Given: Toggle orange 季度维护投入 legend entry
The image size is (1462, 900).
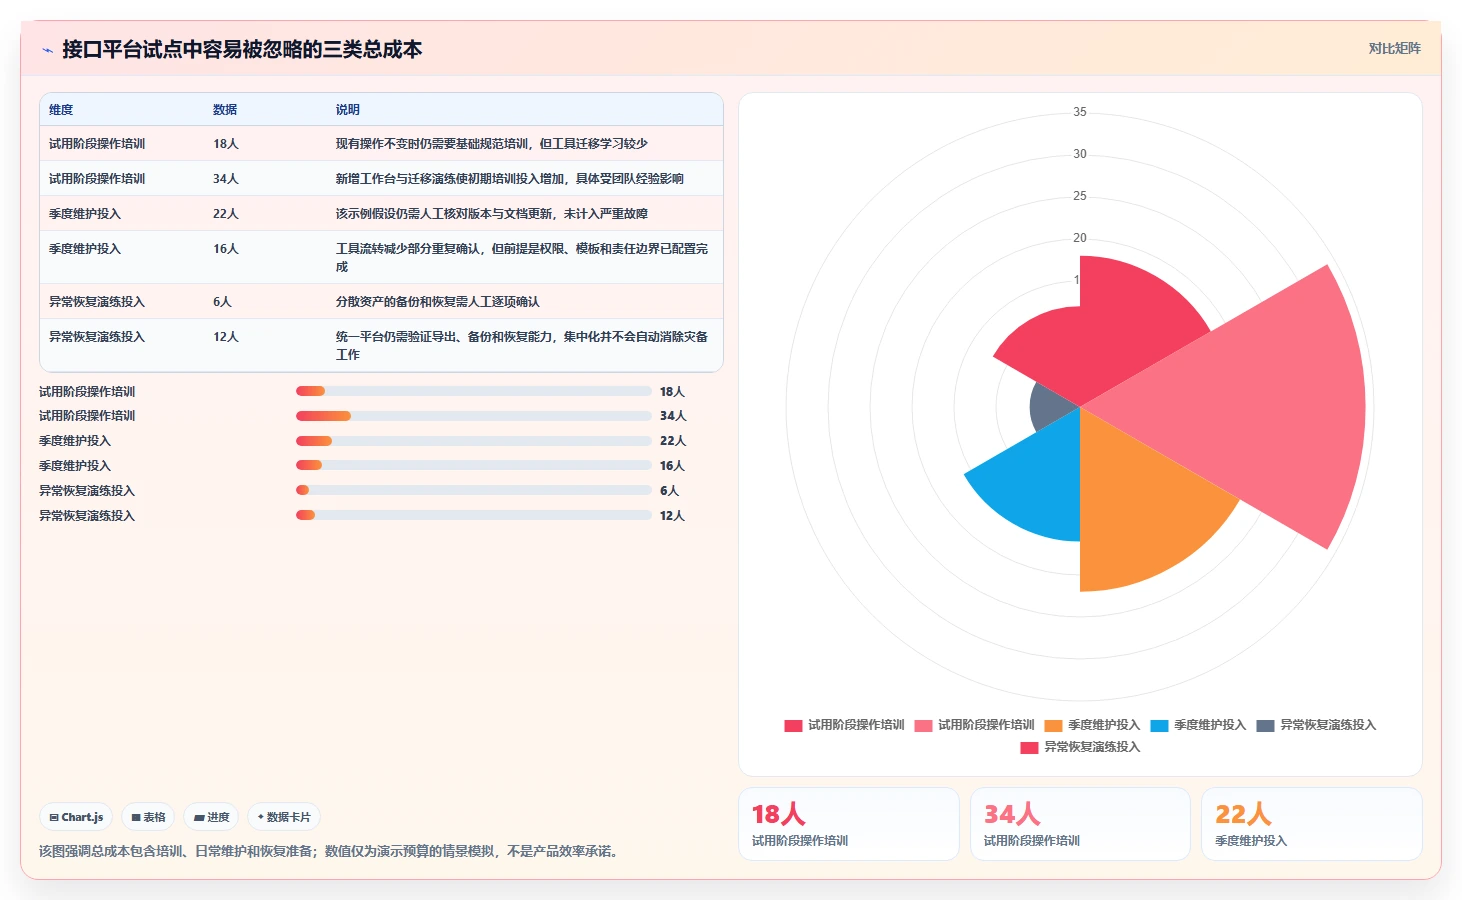Looking at the screenshot, I should click(1092, 725).
